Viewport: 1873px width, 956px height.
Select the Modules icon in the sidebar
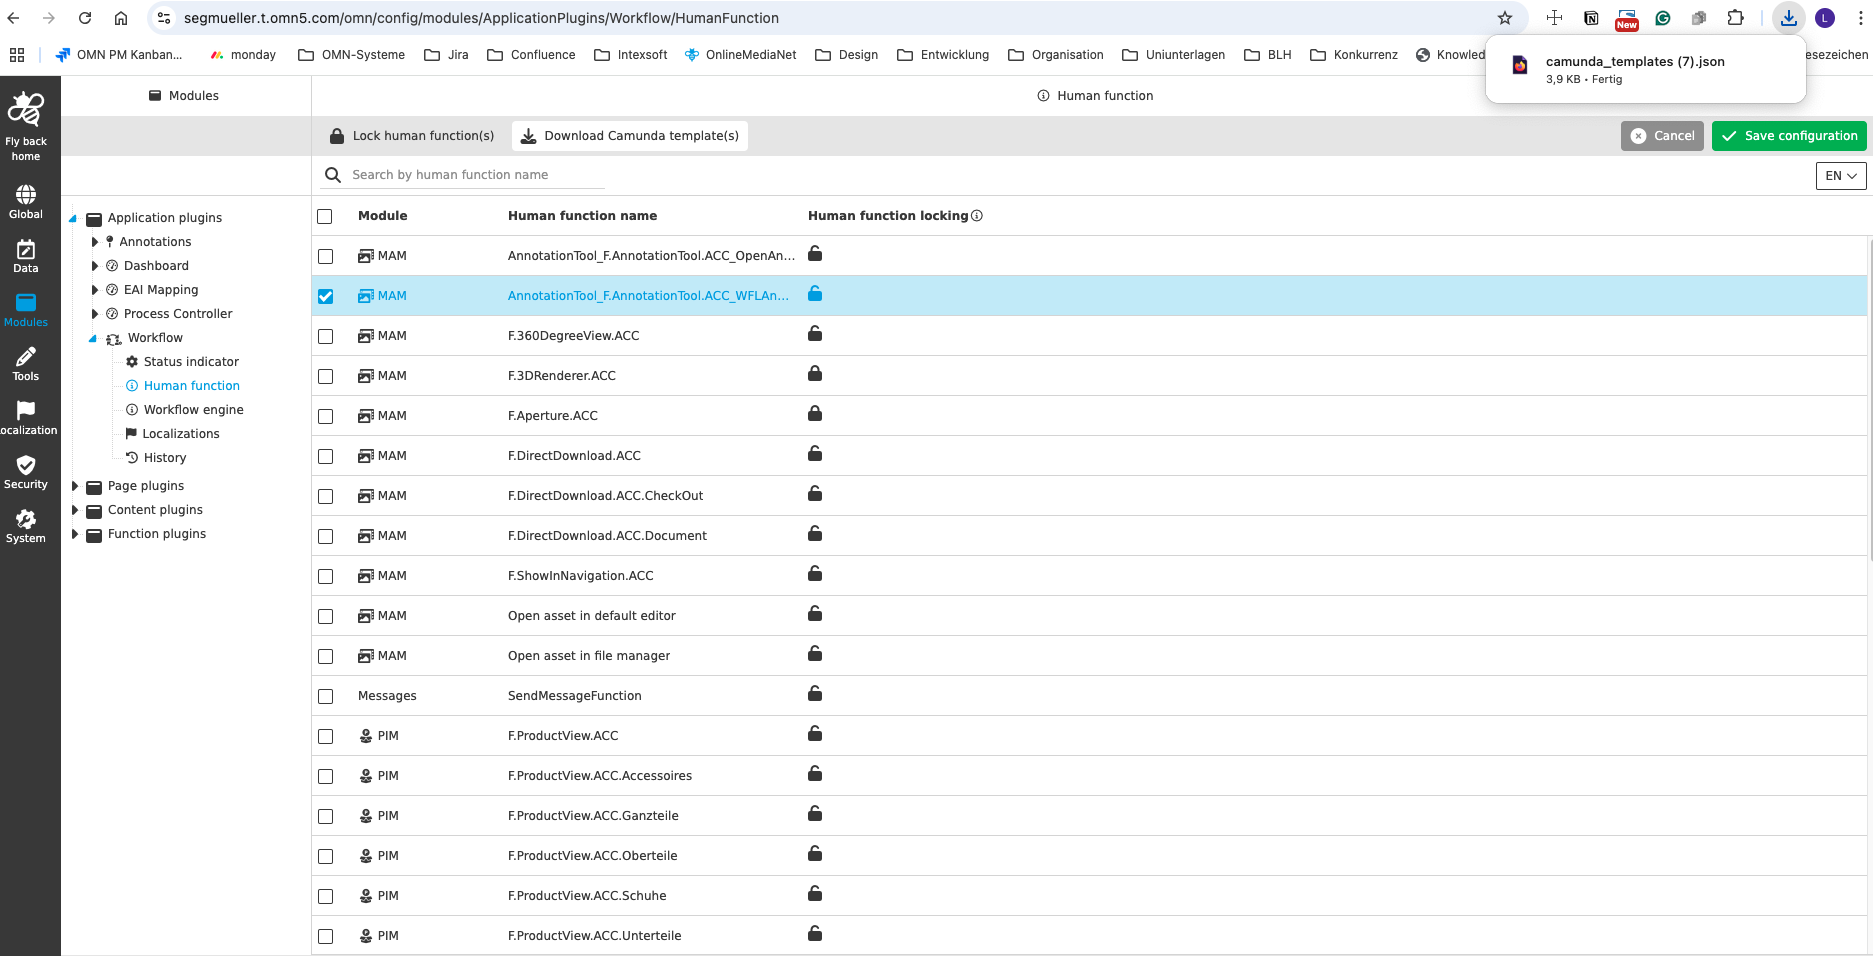coord(25,307)
